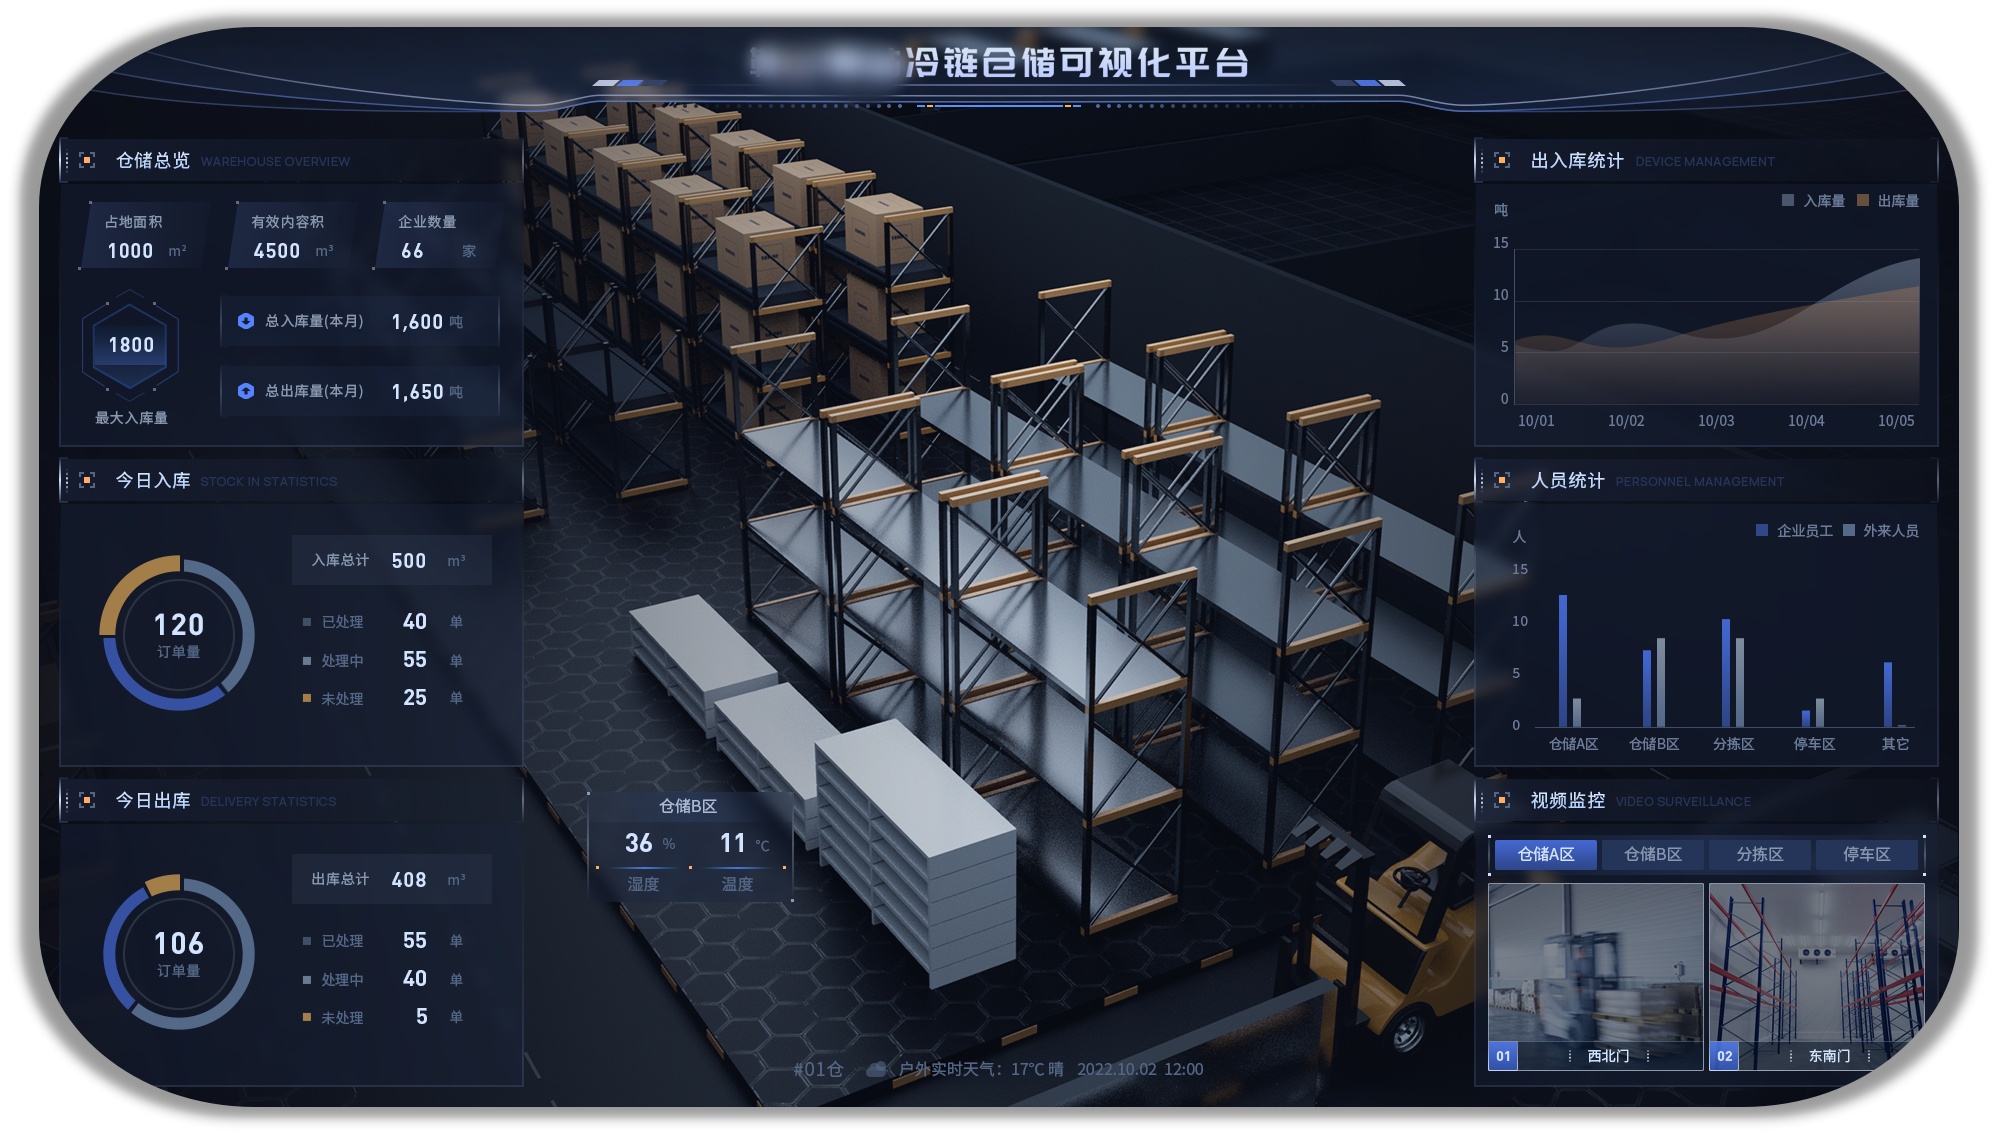Screen dimensions: 1998x1135
Task: Switch to the 仓储A区 video tab
Action: (1546, 854)
